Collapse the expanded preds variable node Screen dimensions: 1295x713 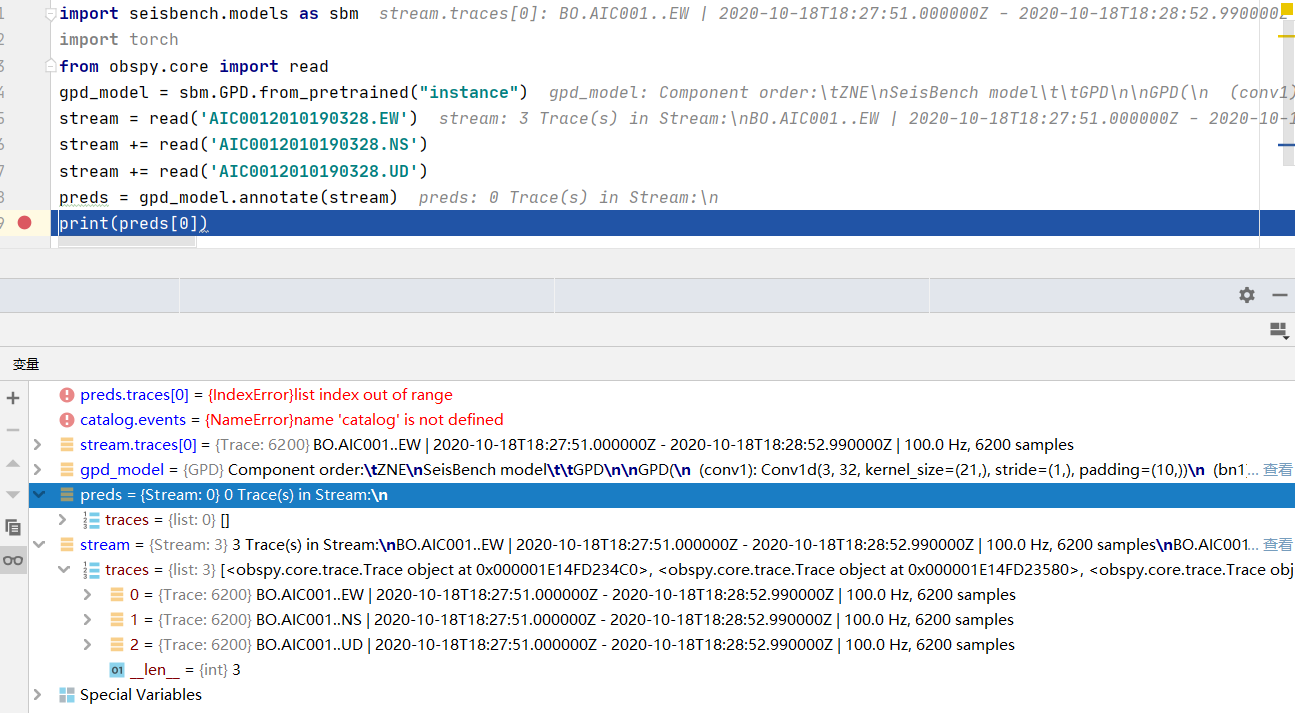click(x=38, y=494)
